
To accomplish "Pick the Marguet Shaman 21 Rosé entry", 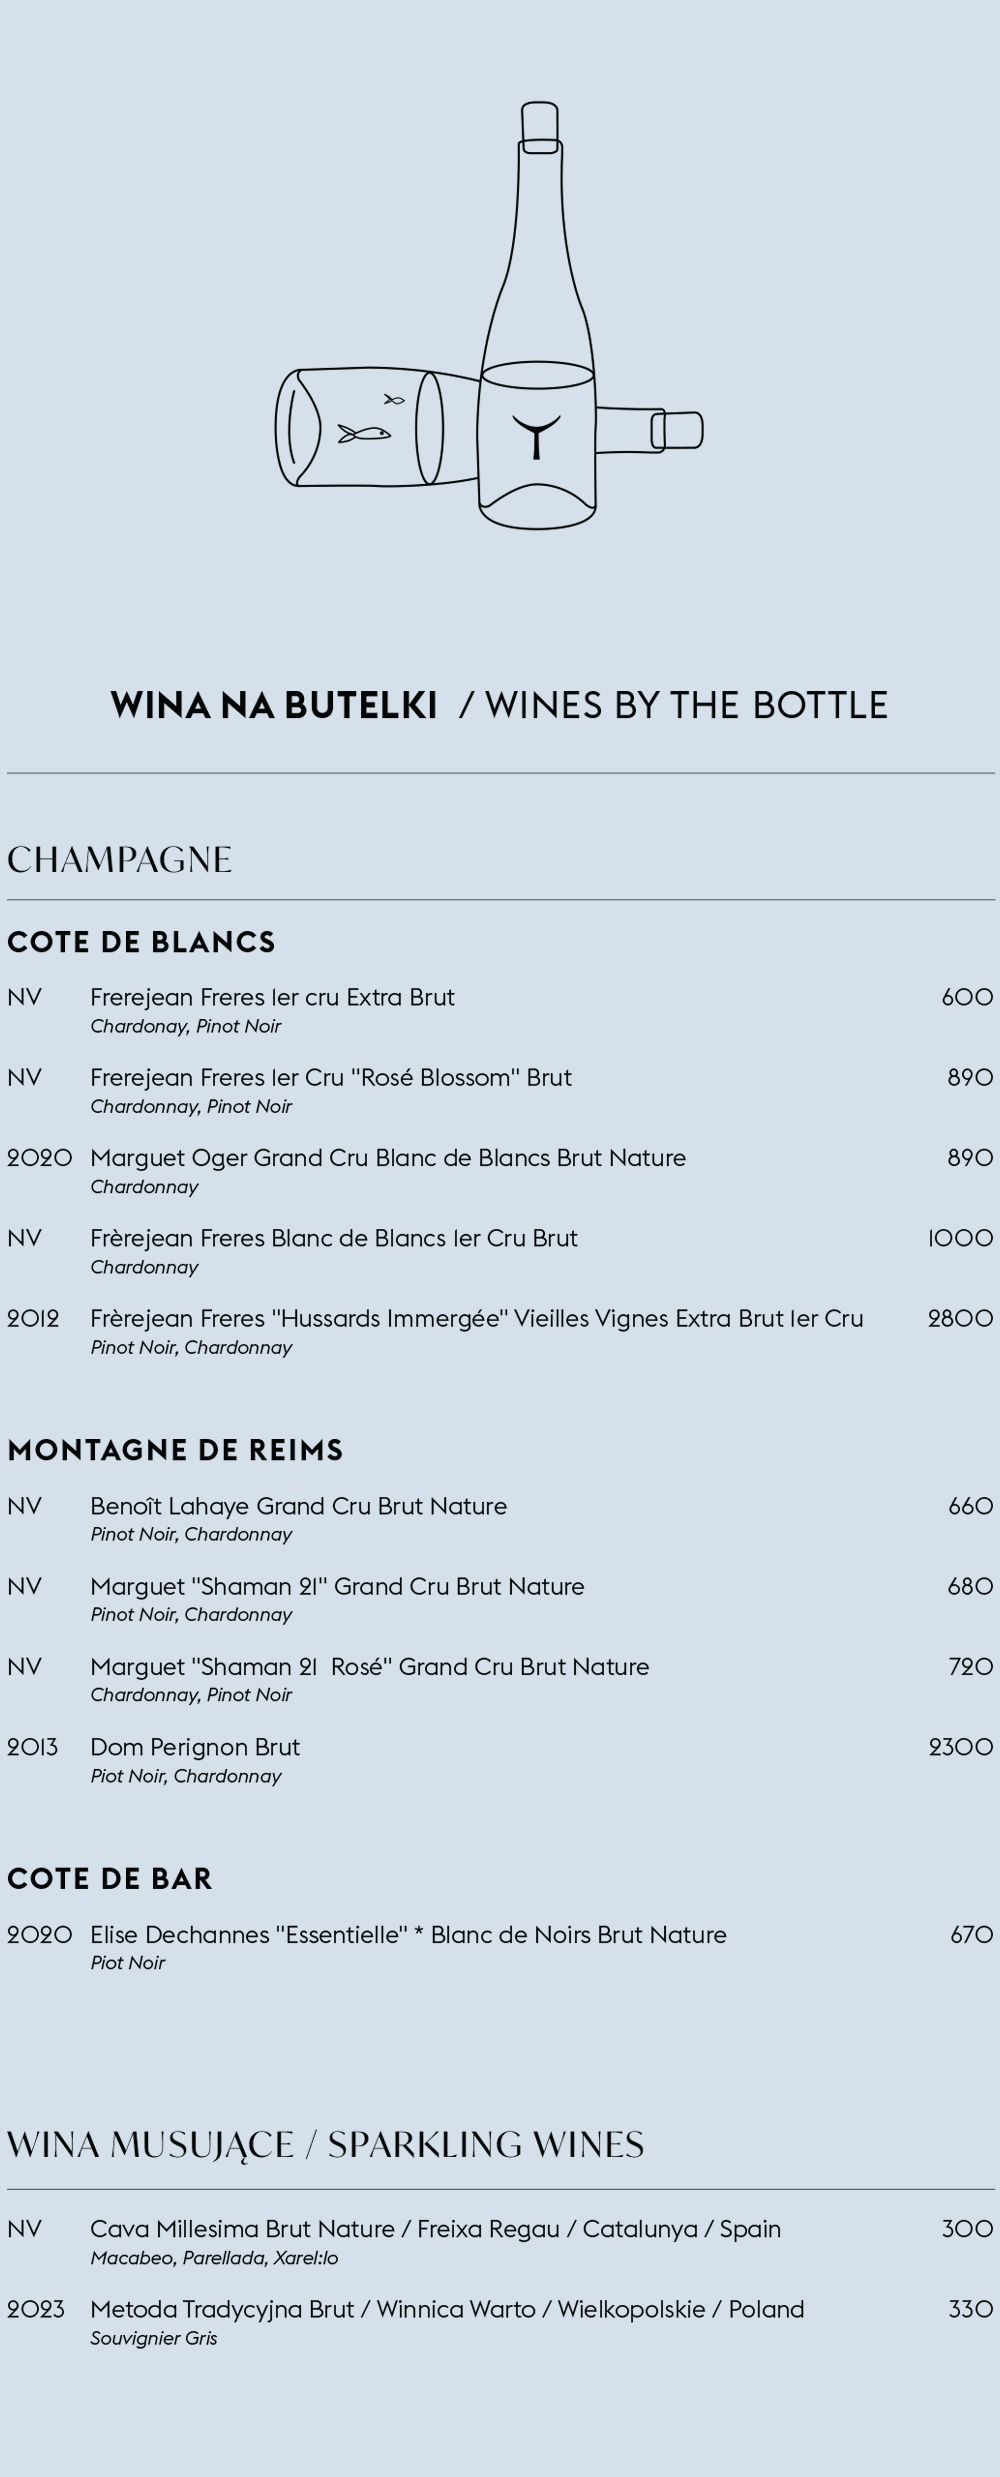I will click(369, 1666).
